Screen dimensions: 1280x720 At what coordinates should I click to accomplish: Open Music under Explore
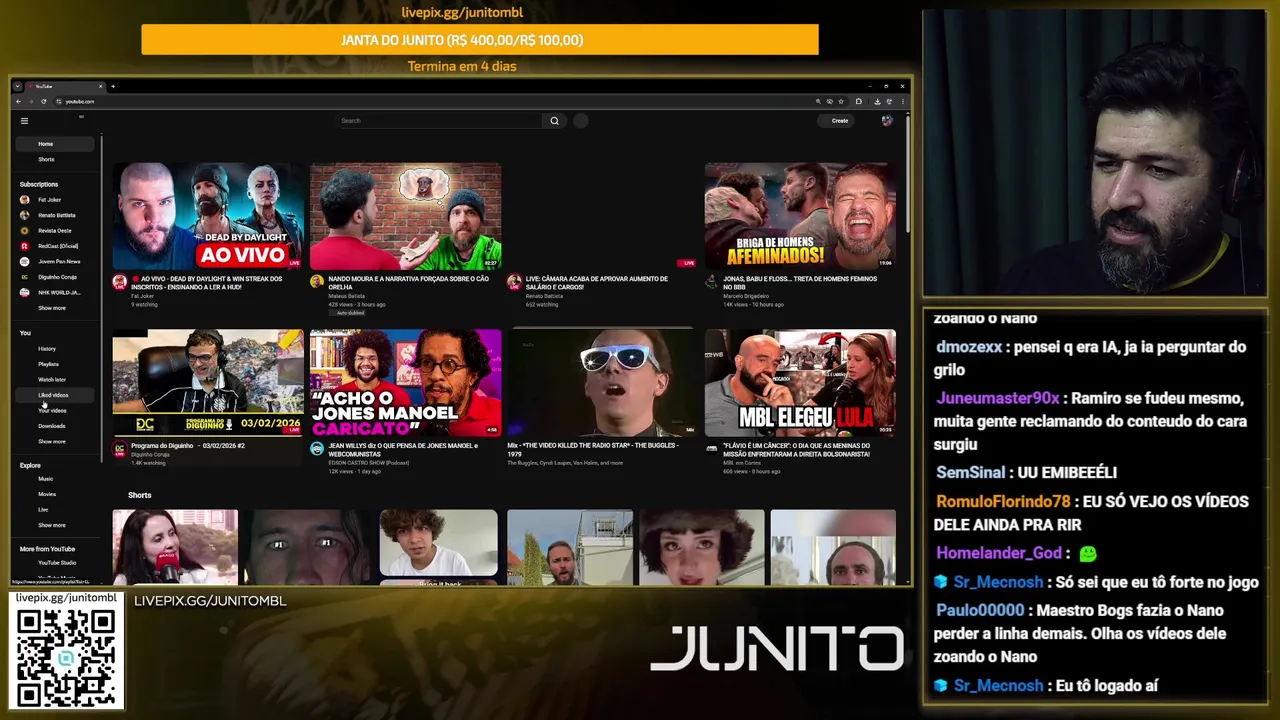click(x=55, y=479)
